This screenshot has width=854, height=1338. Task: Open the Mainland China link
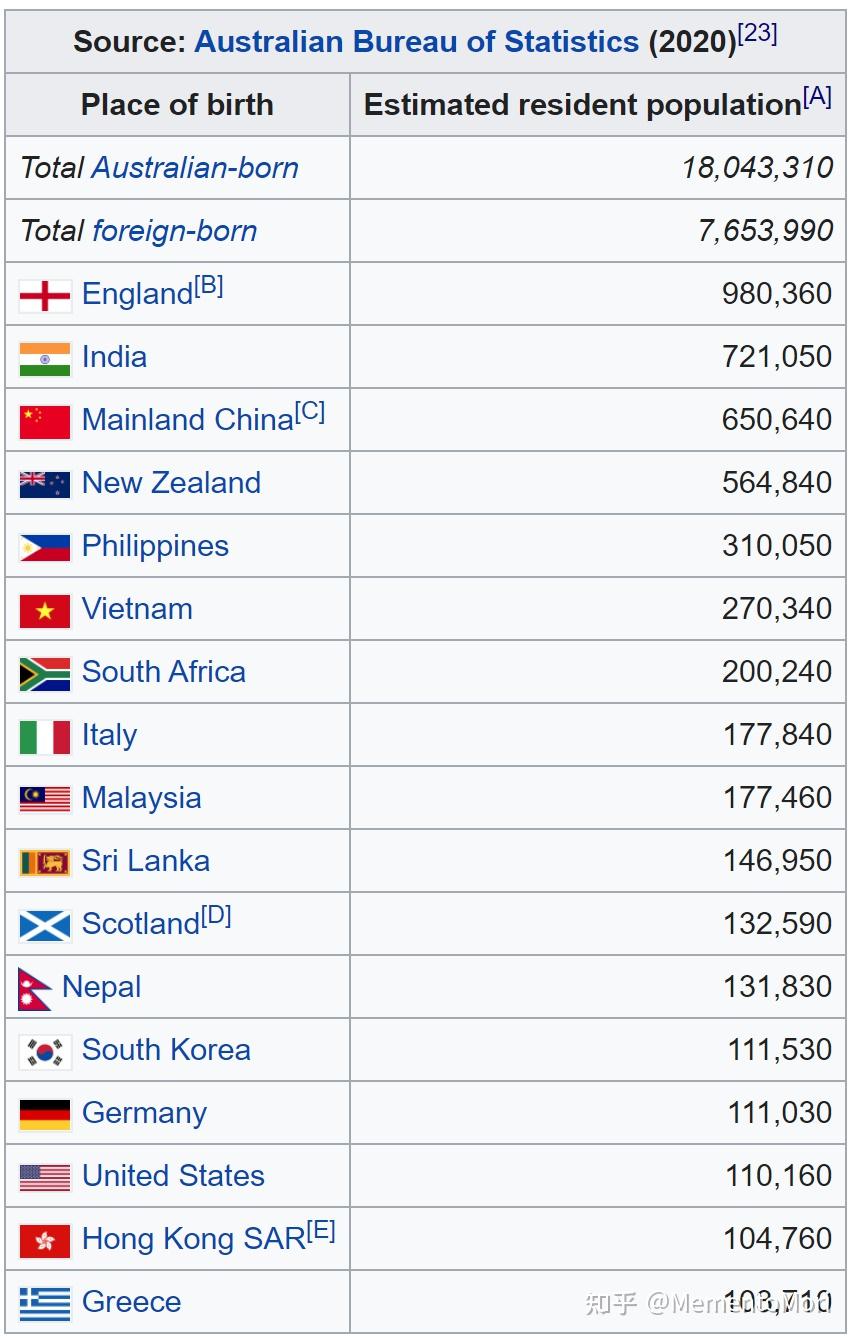(188, 420)
